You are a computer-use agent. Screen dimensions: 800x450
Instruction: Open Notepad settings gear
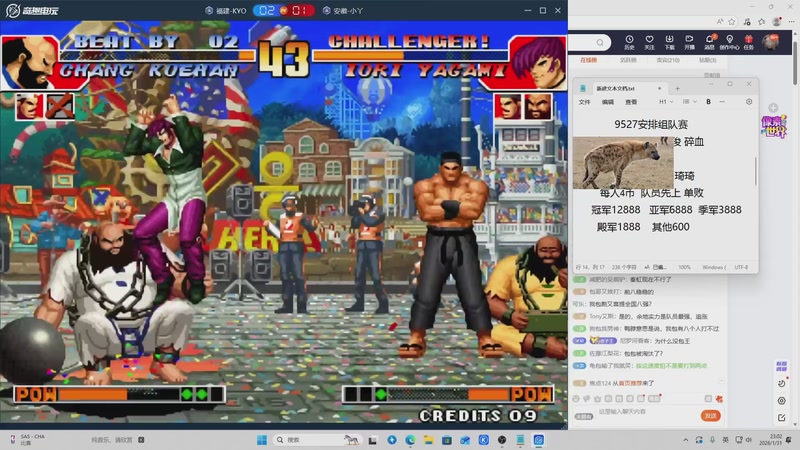749,102
